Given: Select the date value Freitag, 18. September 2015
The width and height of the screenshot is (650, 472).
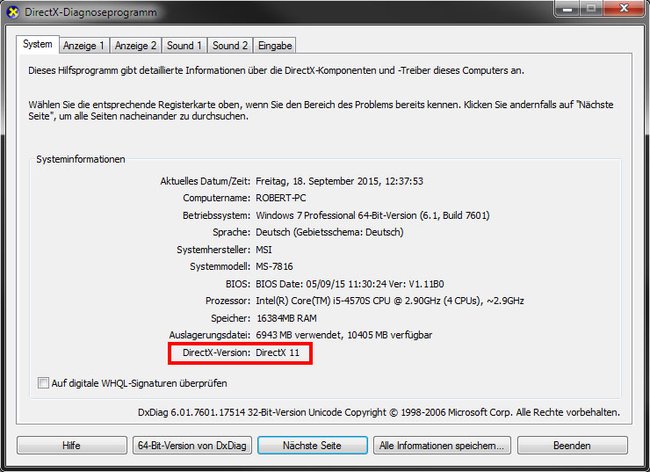Looking at the screenshot, I should 339,181.
